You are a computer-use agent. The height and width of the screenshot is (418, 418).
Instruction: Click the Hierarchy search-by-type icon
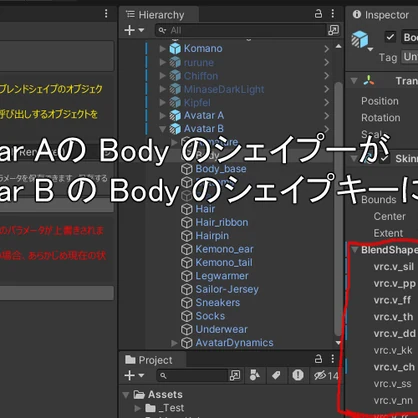pyautogui.click(x=333, y=30)
